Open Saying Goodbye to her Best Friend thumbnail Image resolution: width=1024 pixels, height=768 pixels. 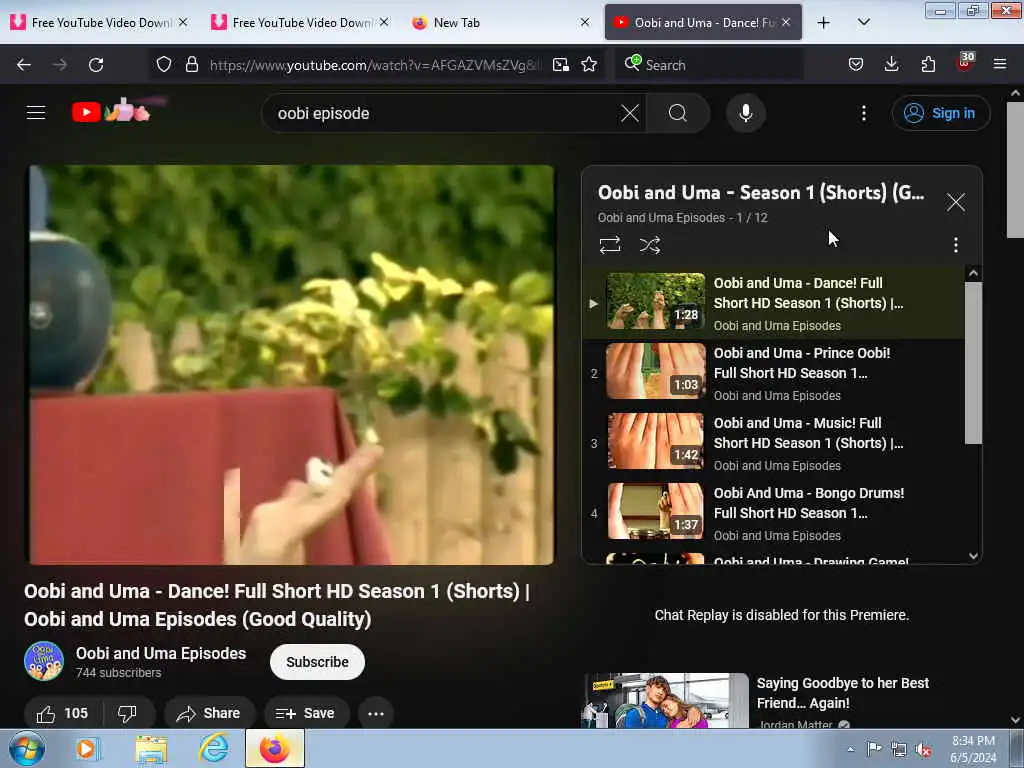pos(665,701)
